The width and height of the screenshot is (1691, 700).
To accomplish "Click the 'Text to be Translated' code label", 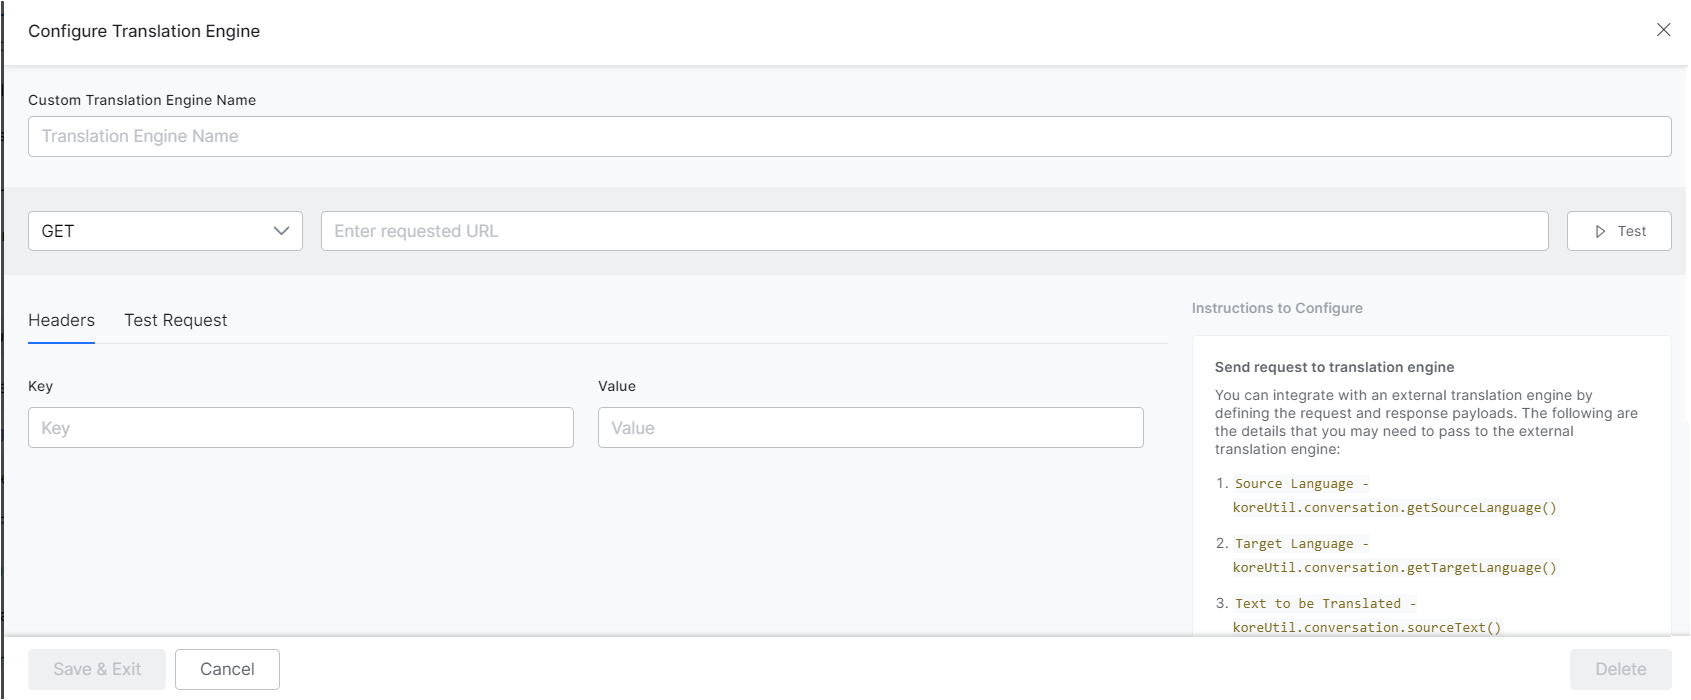I will click(x=1325, y=604).
